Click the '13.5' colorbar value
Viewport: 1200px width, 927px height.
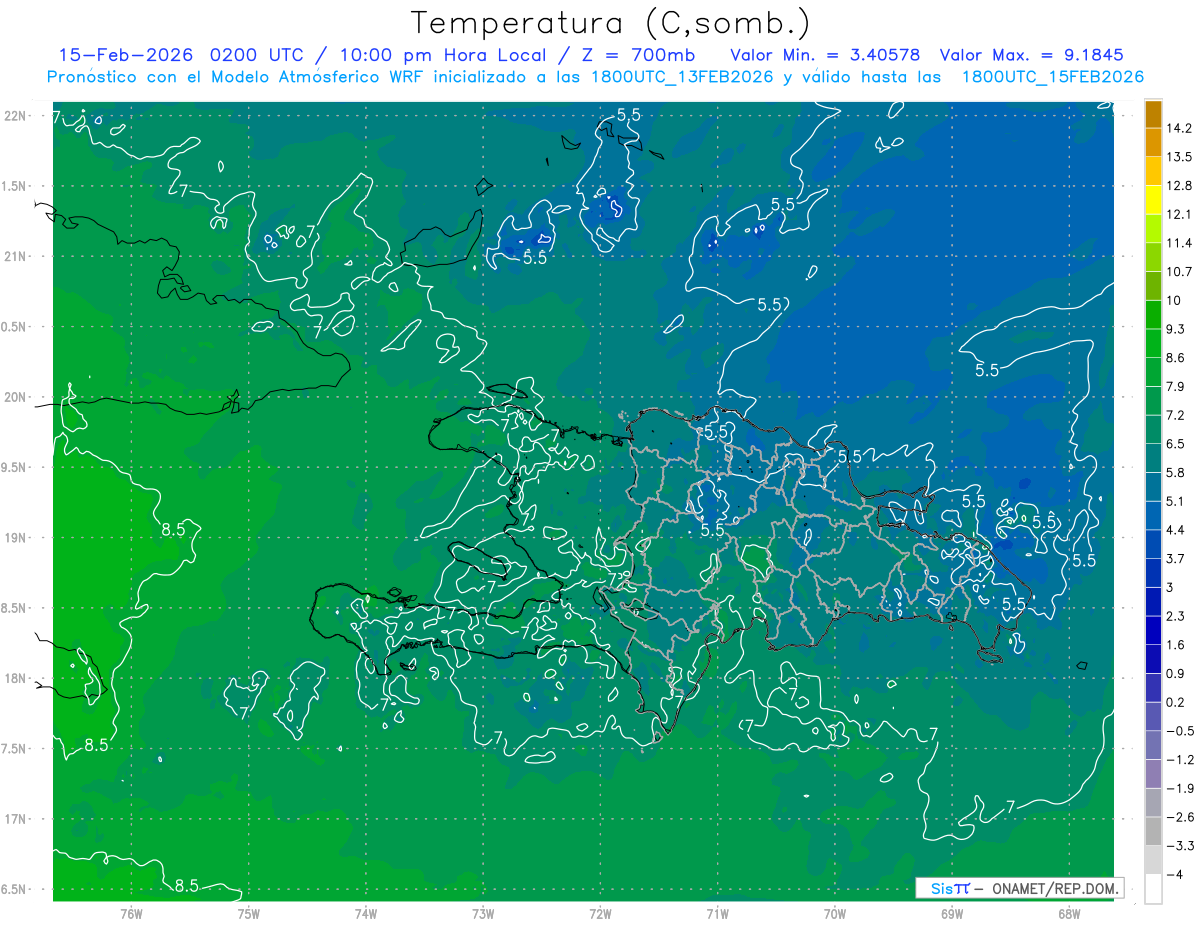(x=1180, y=157)
